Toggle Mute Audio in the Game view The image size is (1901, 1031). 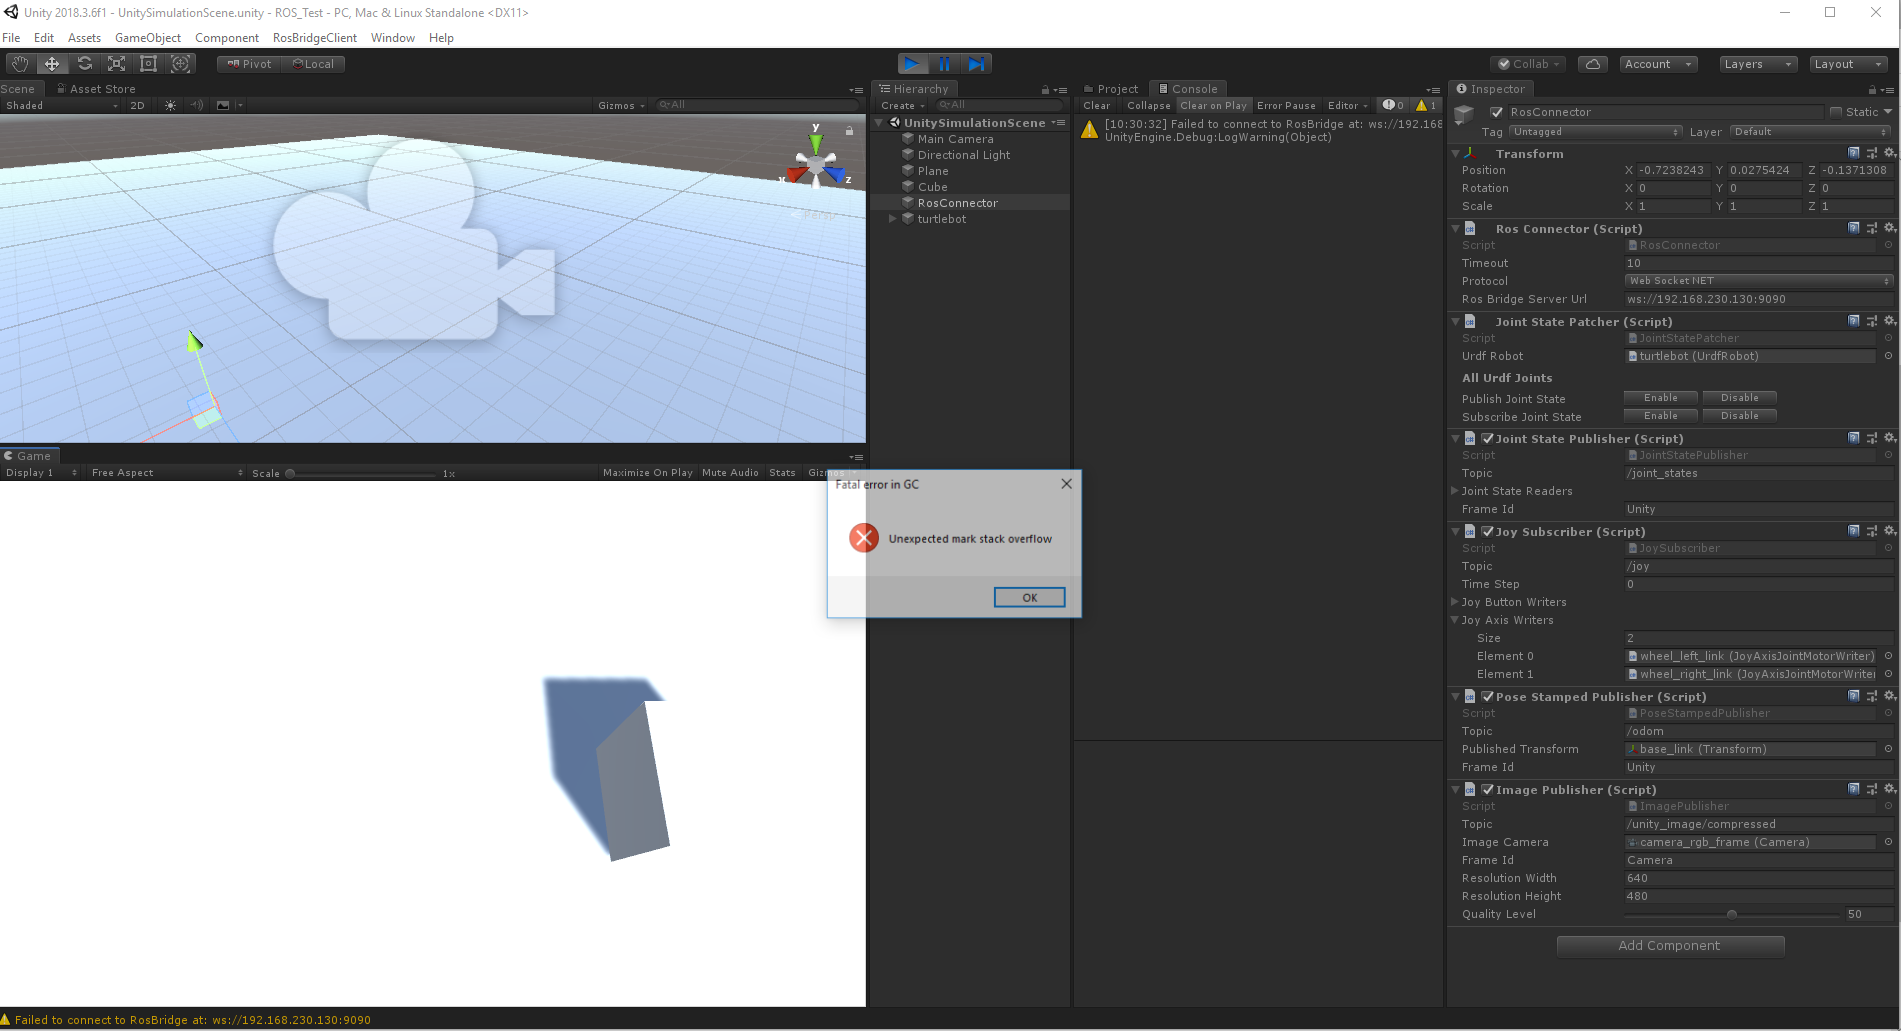tap(730, 472)
